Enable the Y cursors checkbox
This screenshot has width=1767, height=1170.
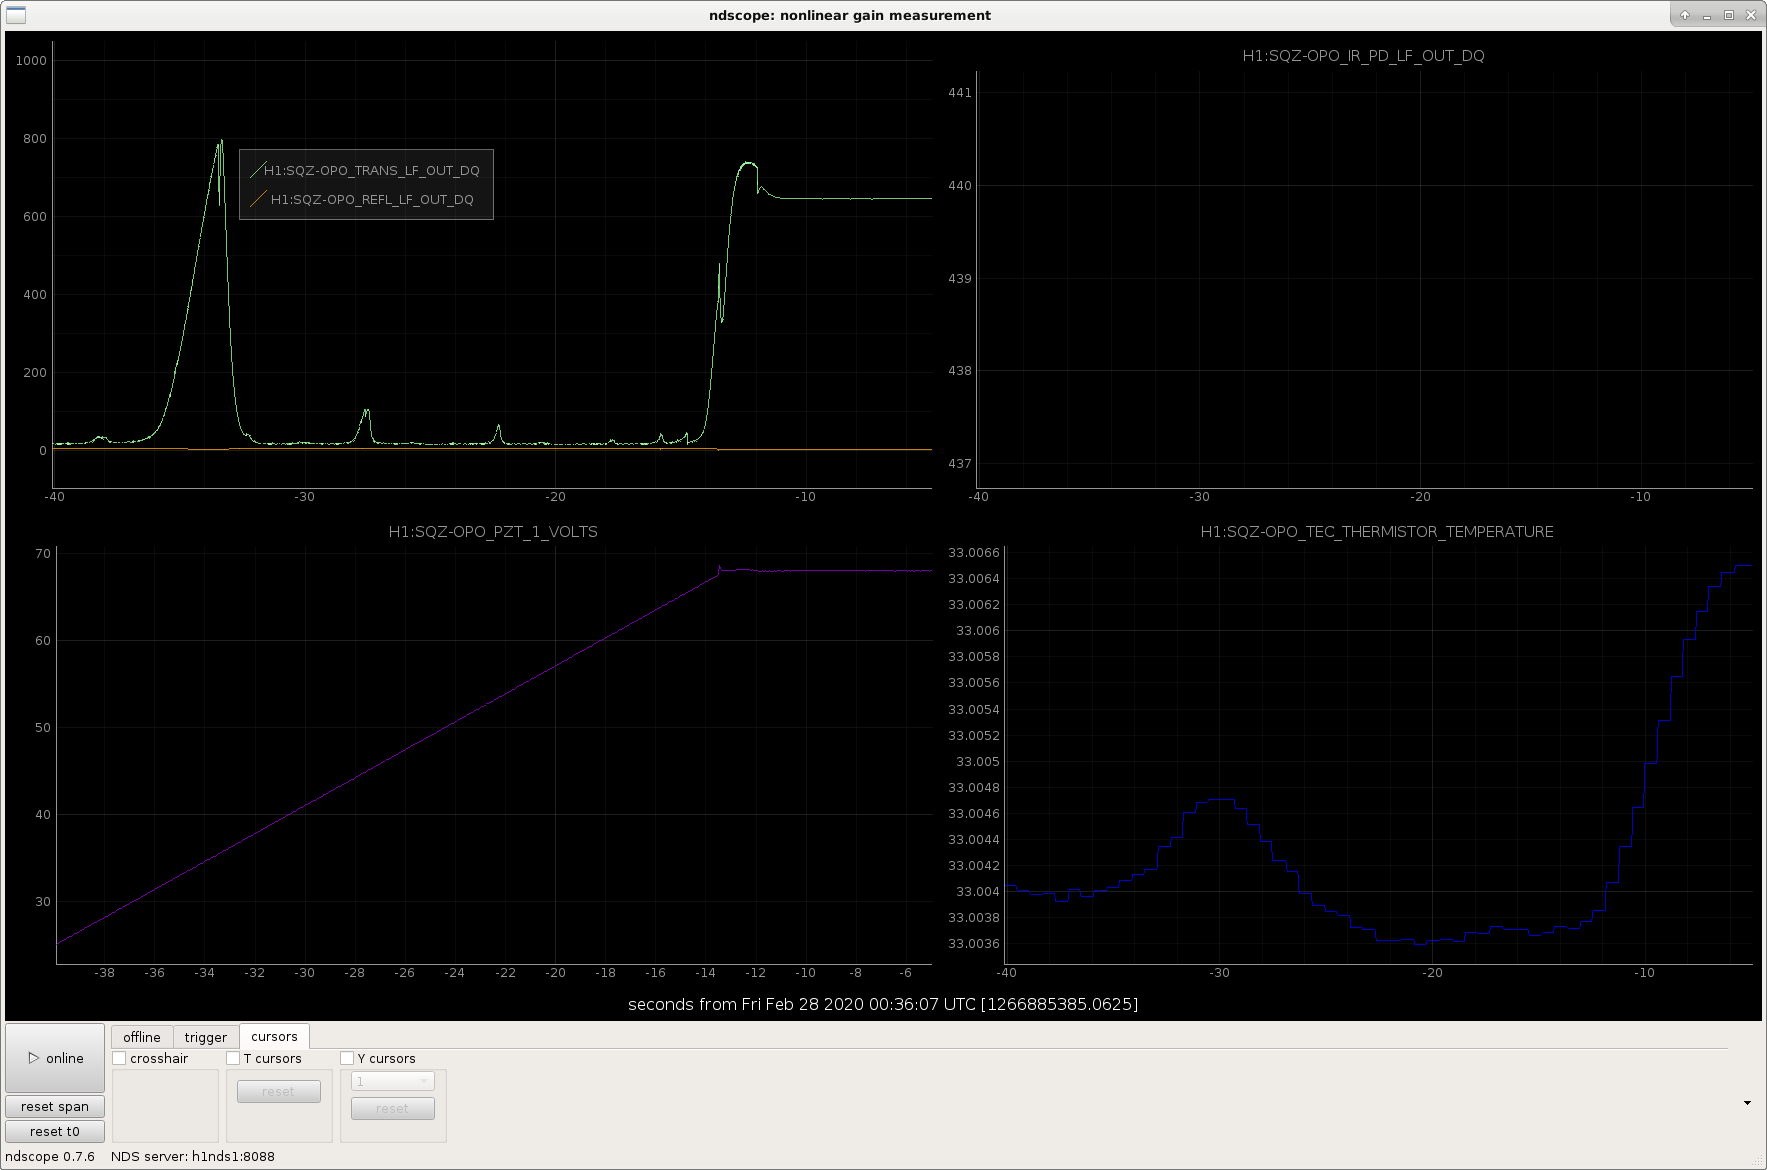348,1058
